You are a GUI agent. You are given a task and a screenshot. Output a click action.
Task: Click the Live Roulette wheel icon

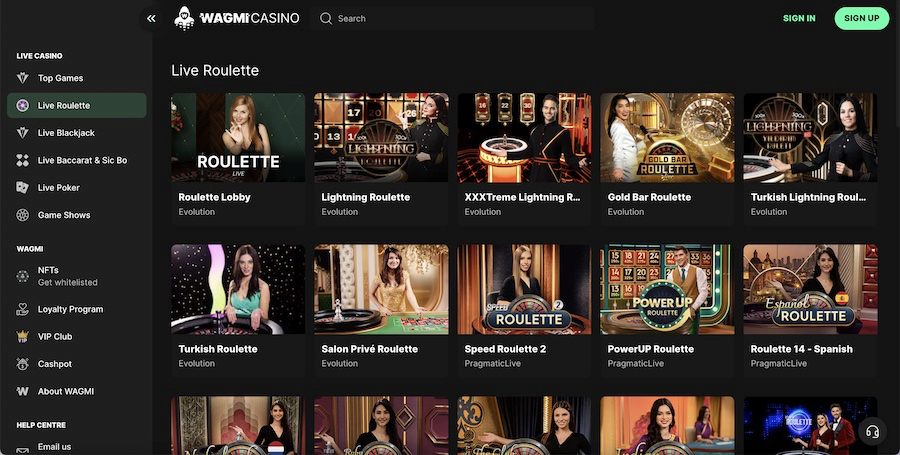pyautogui.click(x=22, y=106)
